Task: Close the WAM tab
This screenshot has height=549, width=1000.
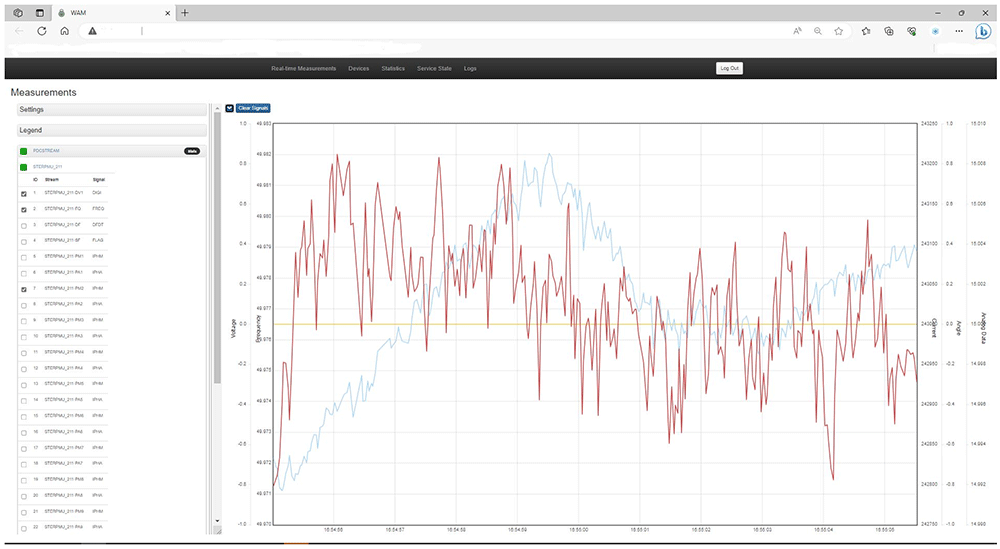Action: click(168, 13)
